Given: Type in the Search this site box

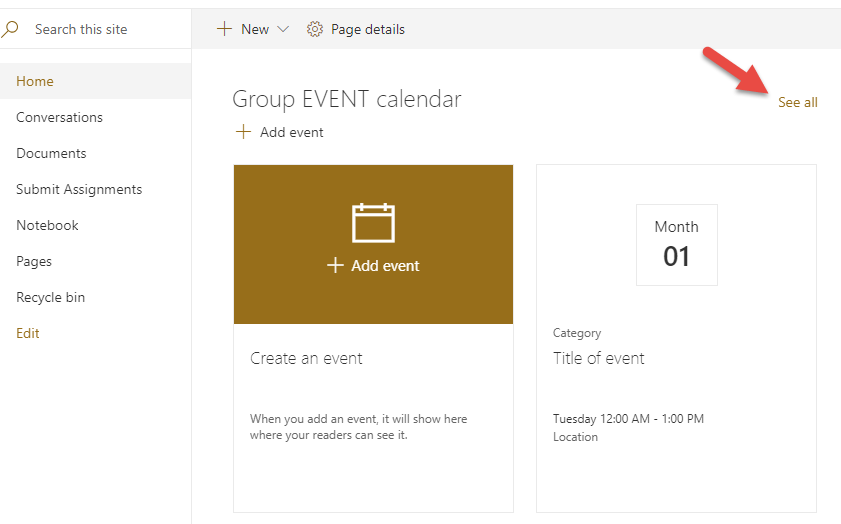Looking at the screenshot, I should click(100, 29).
